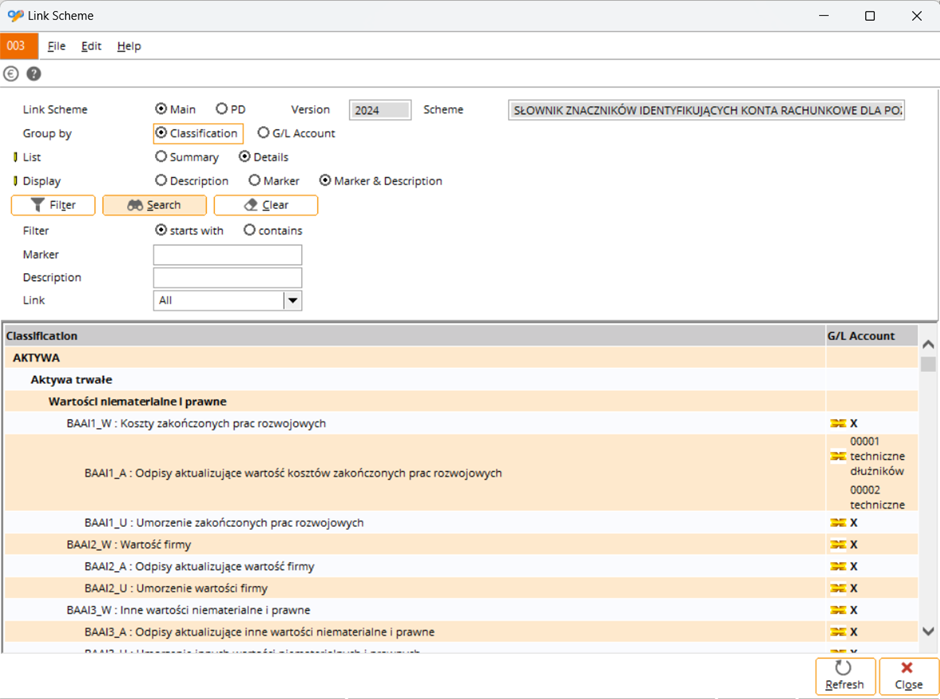Click link icon beside Wartość firmy row
The image size is (940, 699).
tap(838, 545)
